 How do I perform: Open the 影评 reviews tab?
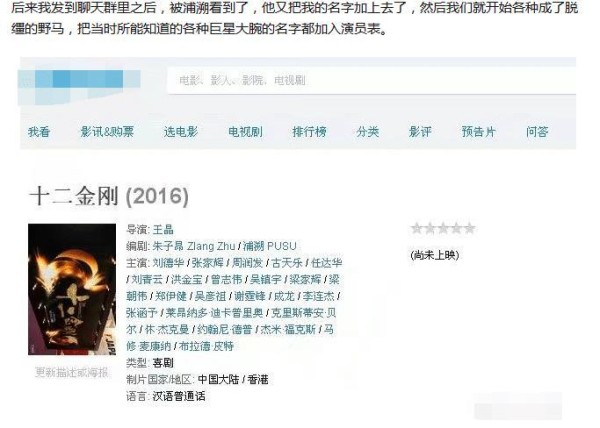420,132
